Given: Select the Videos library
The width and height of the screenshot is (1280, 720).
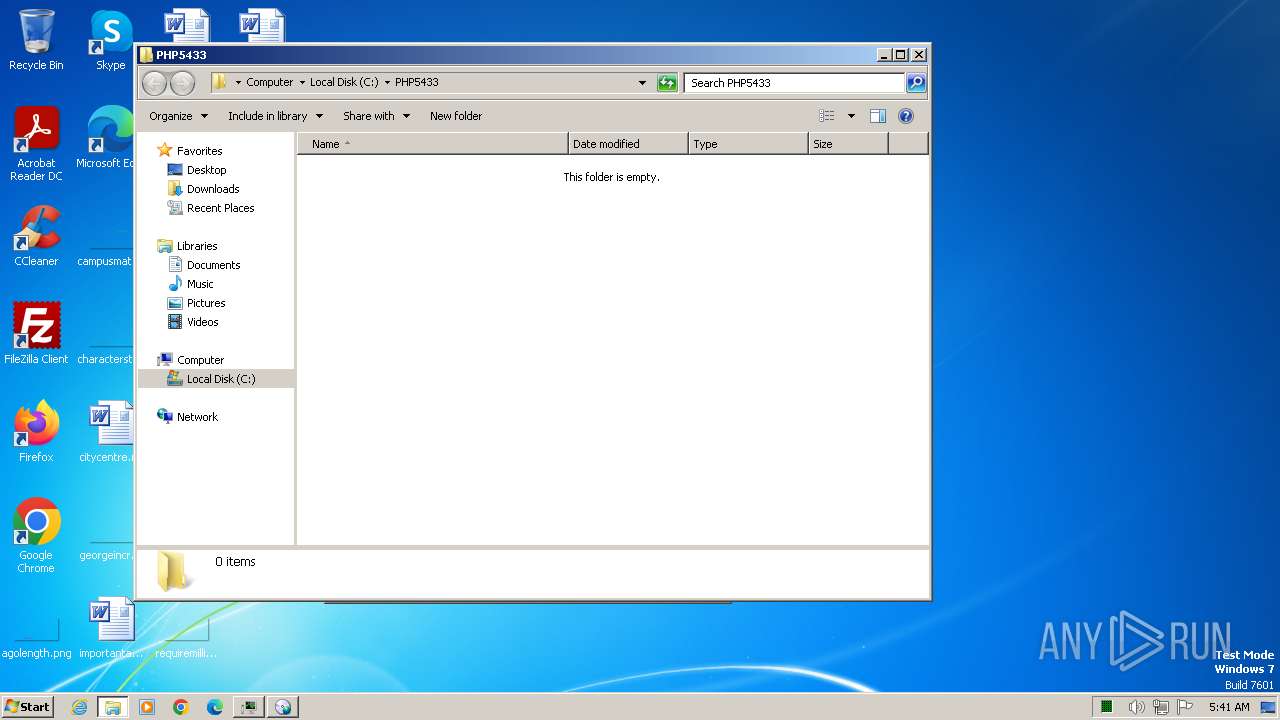Looking at the screenshot, I should click(202, 322).
